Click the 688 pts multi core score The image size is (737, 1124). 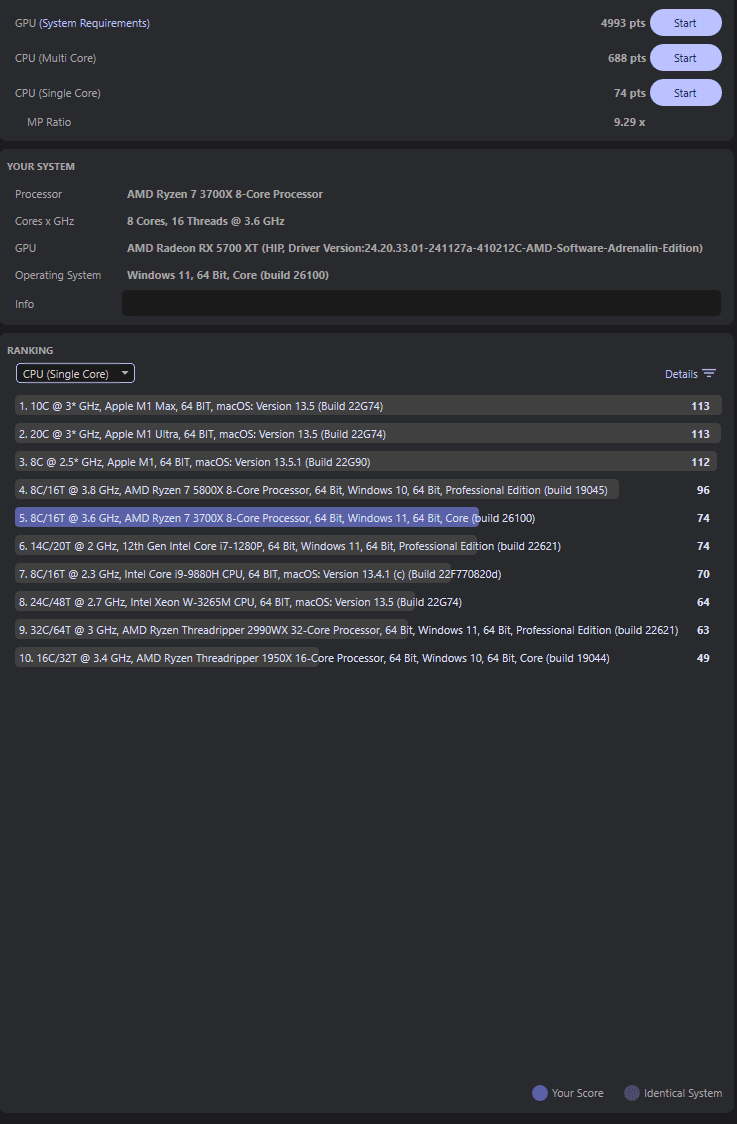click(627, 58)
